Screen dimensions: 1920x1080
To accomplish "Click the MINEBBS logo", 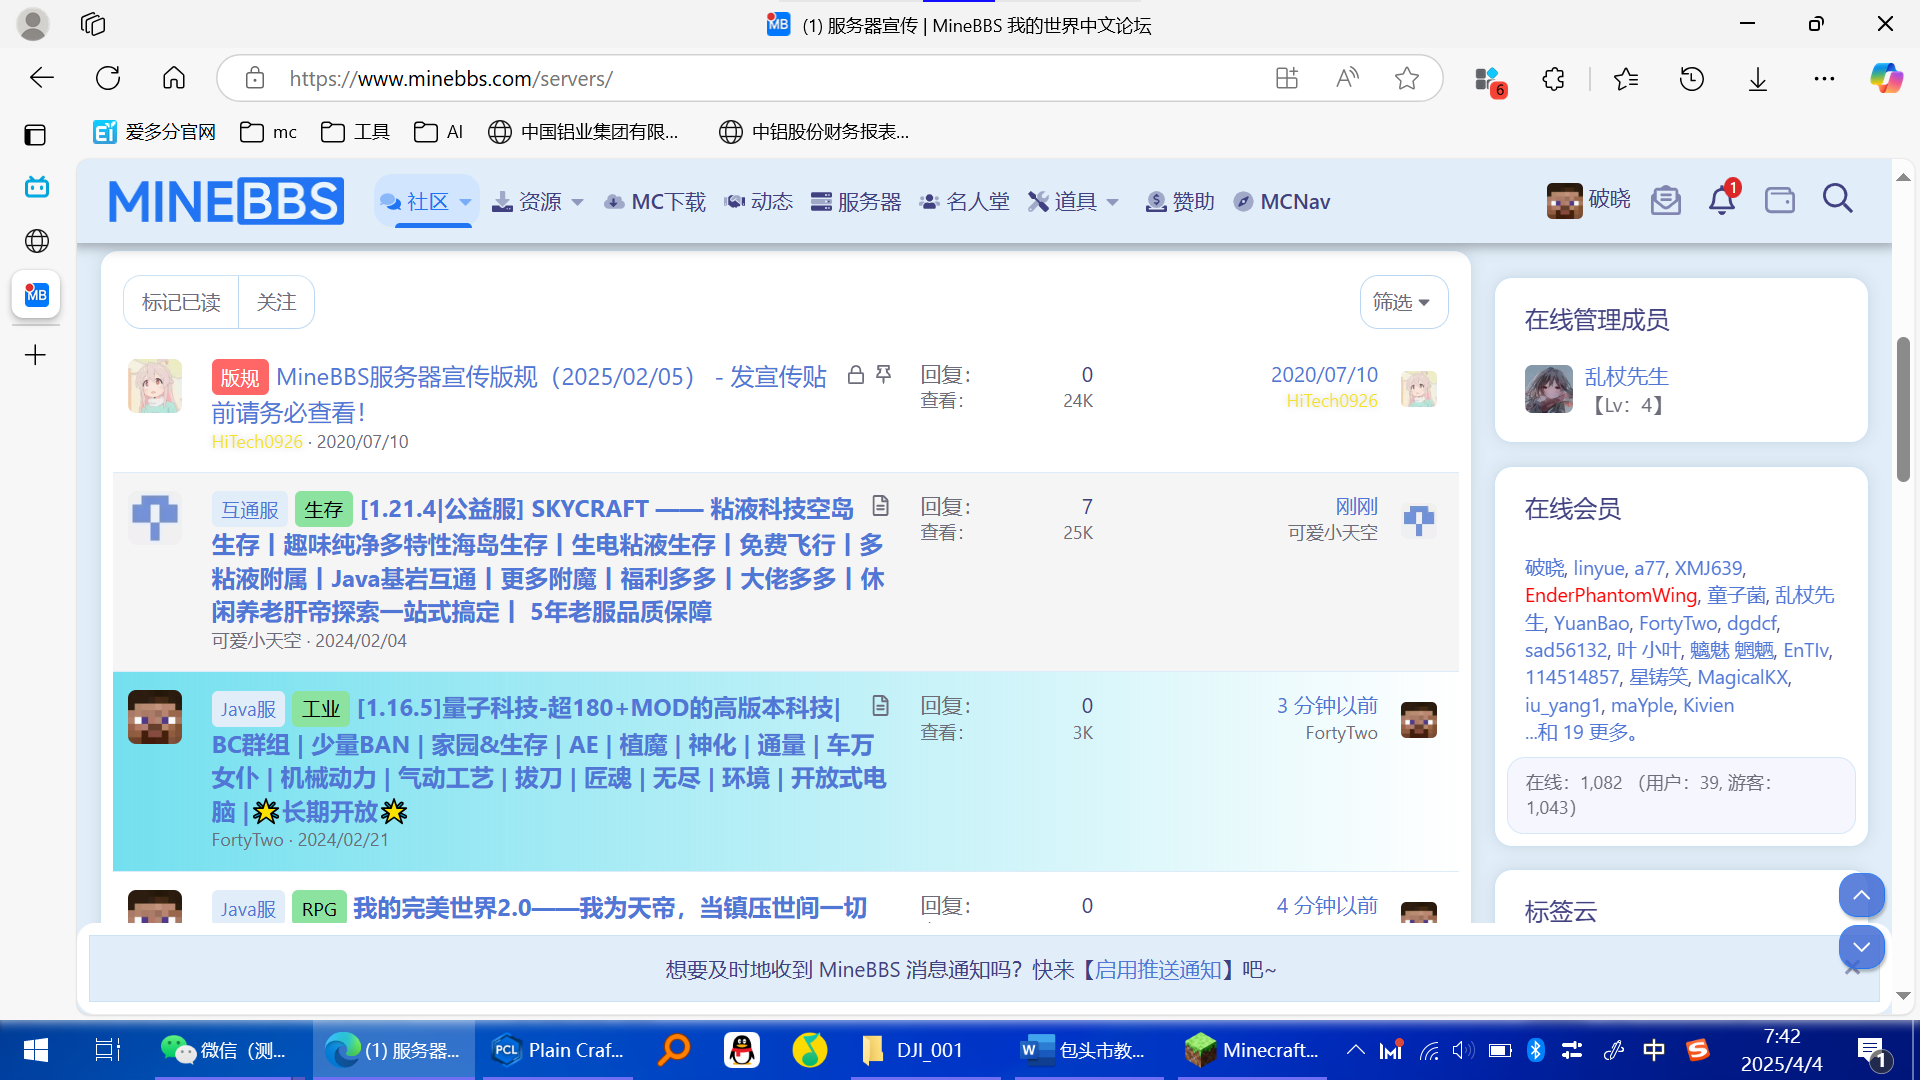I will click(226, 201).
